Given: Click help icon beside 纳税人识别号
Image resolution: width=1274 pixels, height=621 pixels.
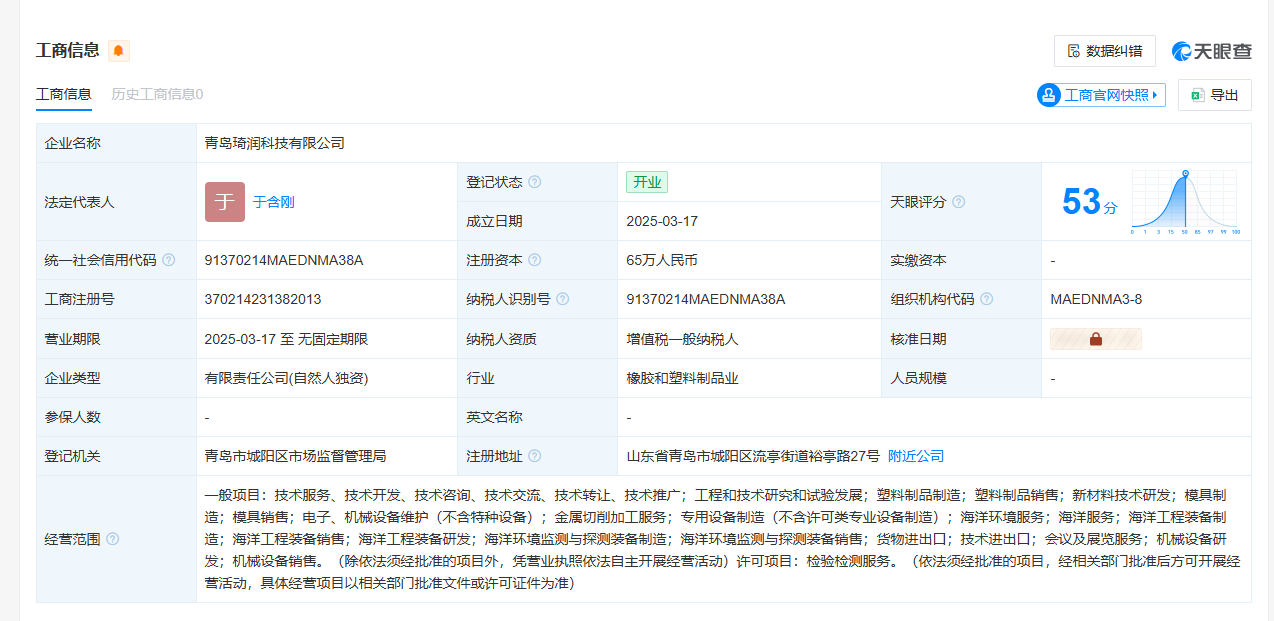Looking at the screenshot, I should point(563,299).
